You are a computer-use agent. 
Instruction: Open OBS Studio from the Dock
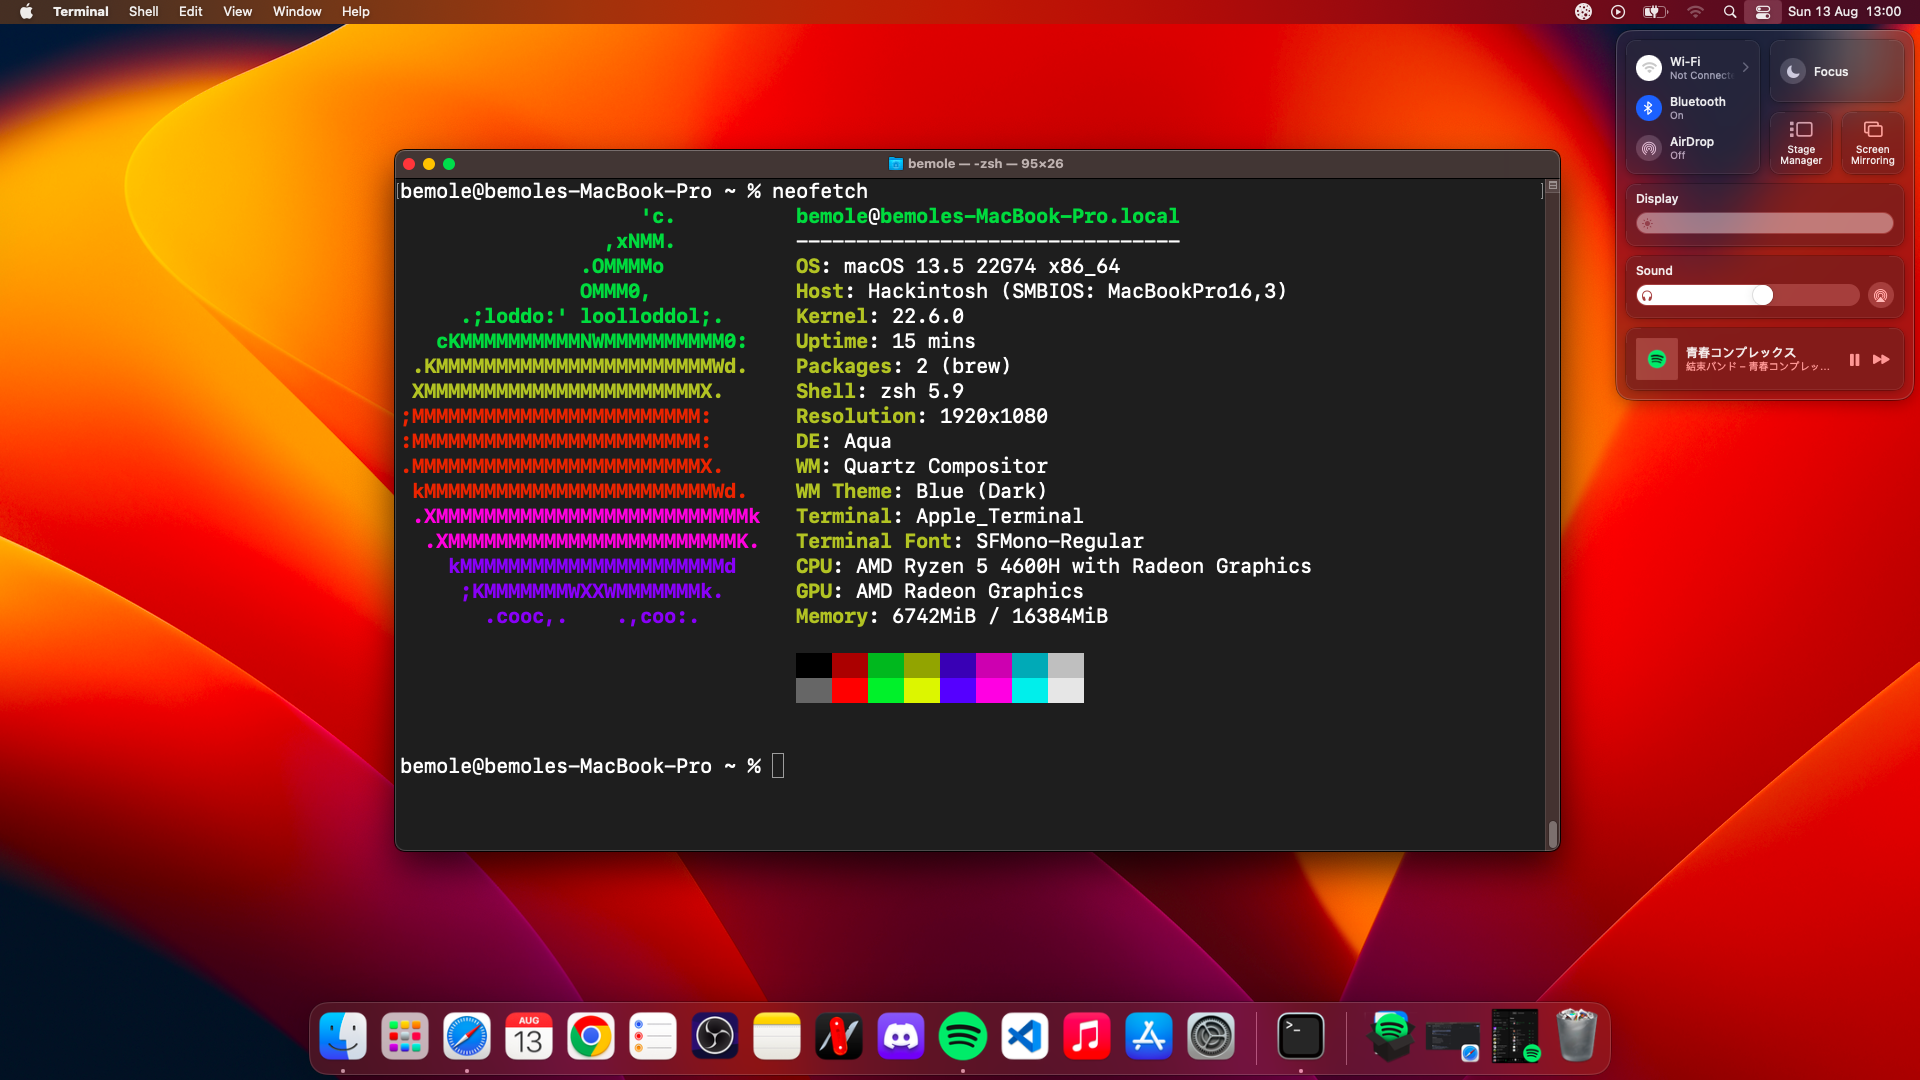click(716, 1036)
